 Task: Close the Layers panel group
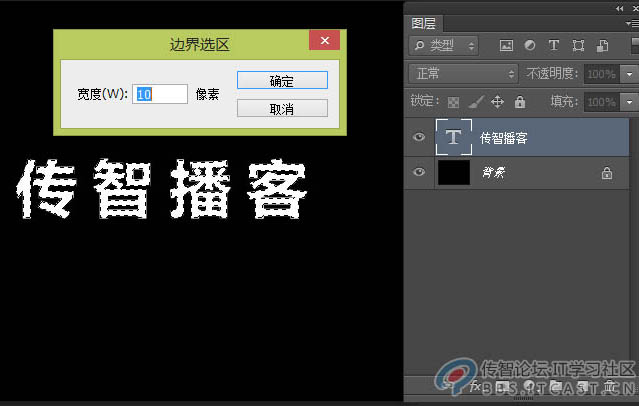(635, 8)
